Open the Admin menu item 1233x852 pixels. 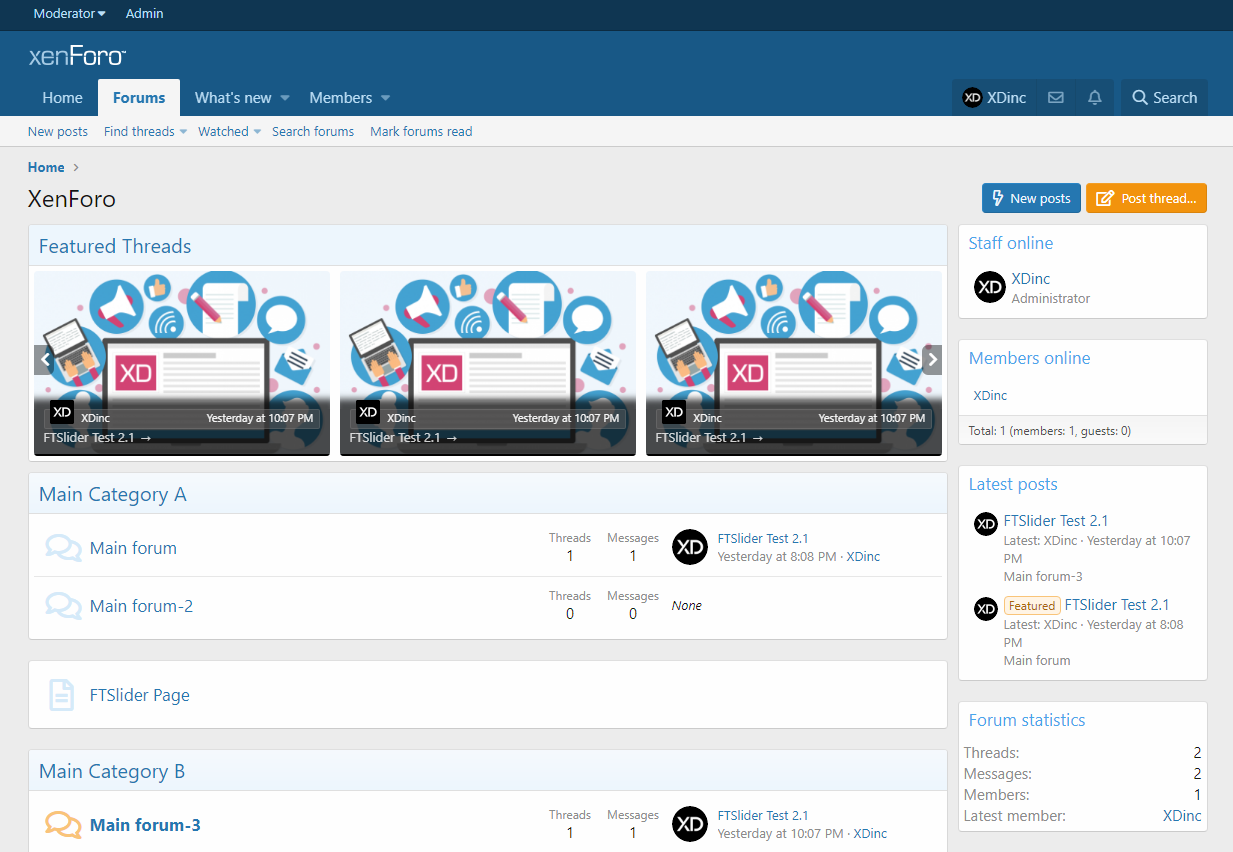coord(144,14)
